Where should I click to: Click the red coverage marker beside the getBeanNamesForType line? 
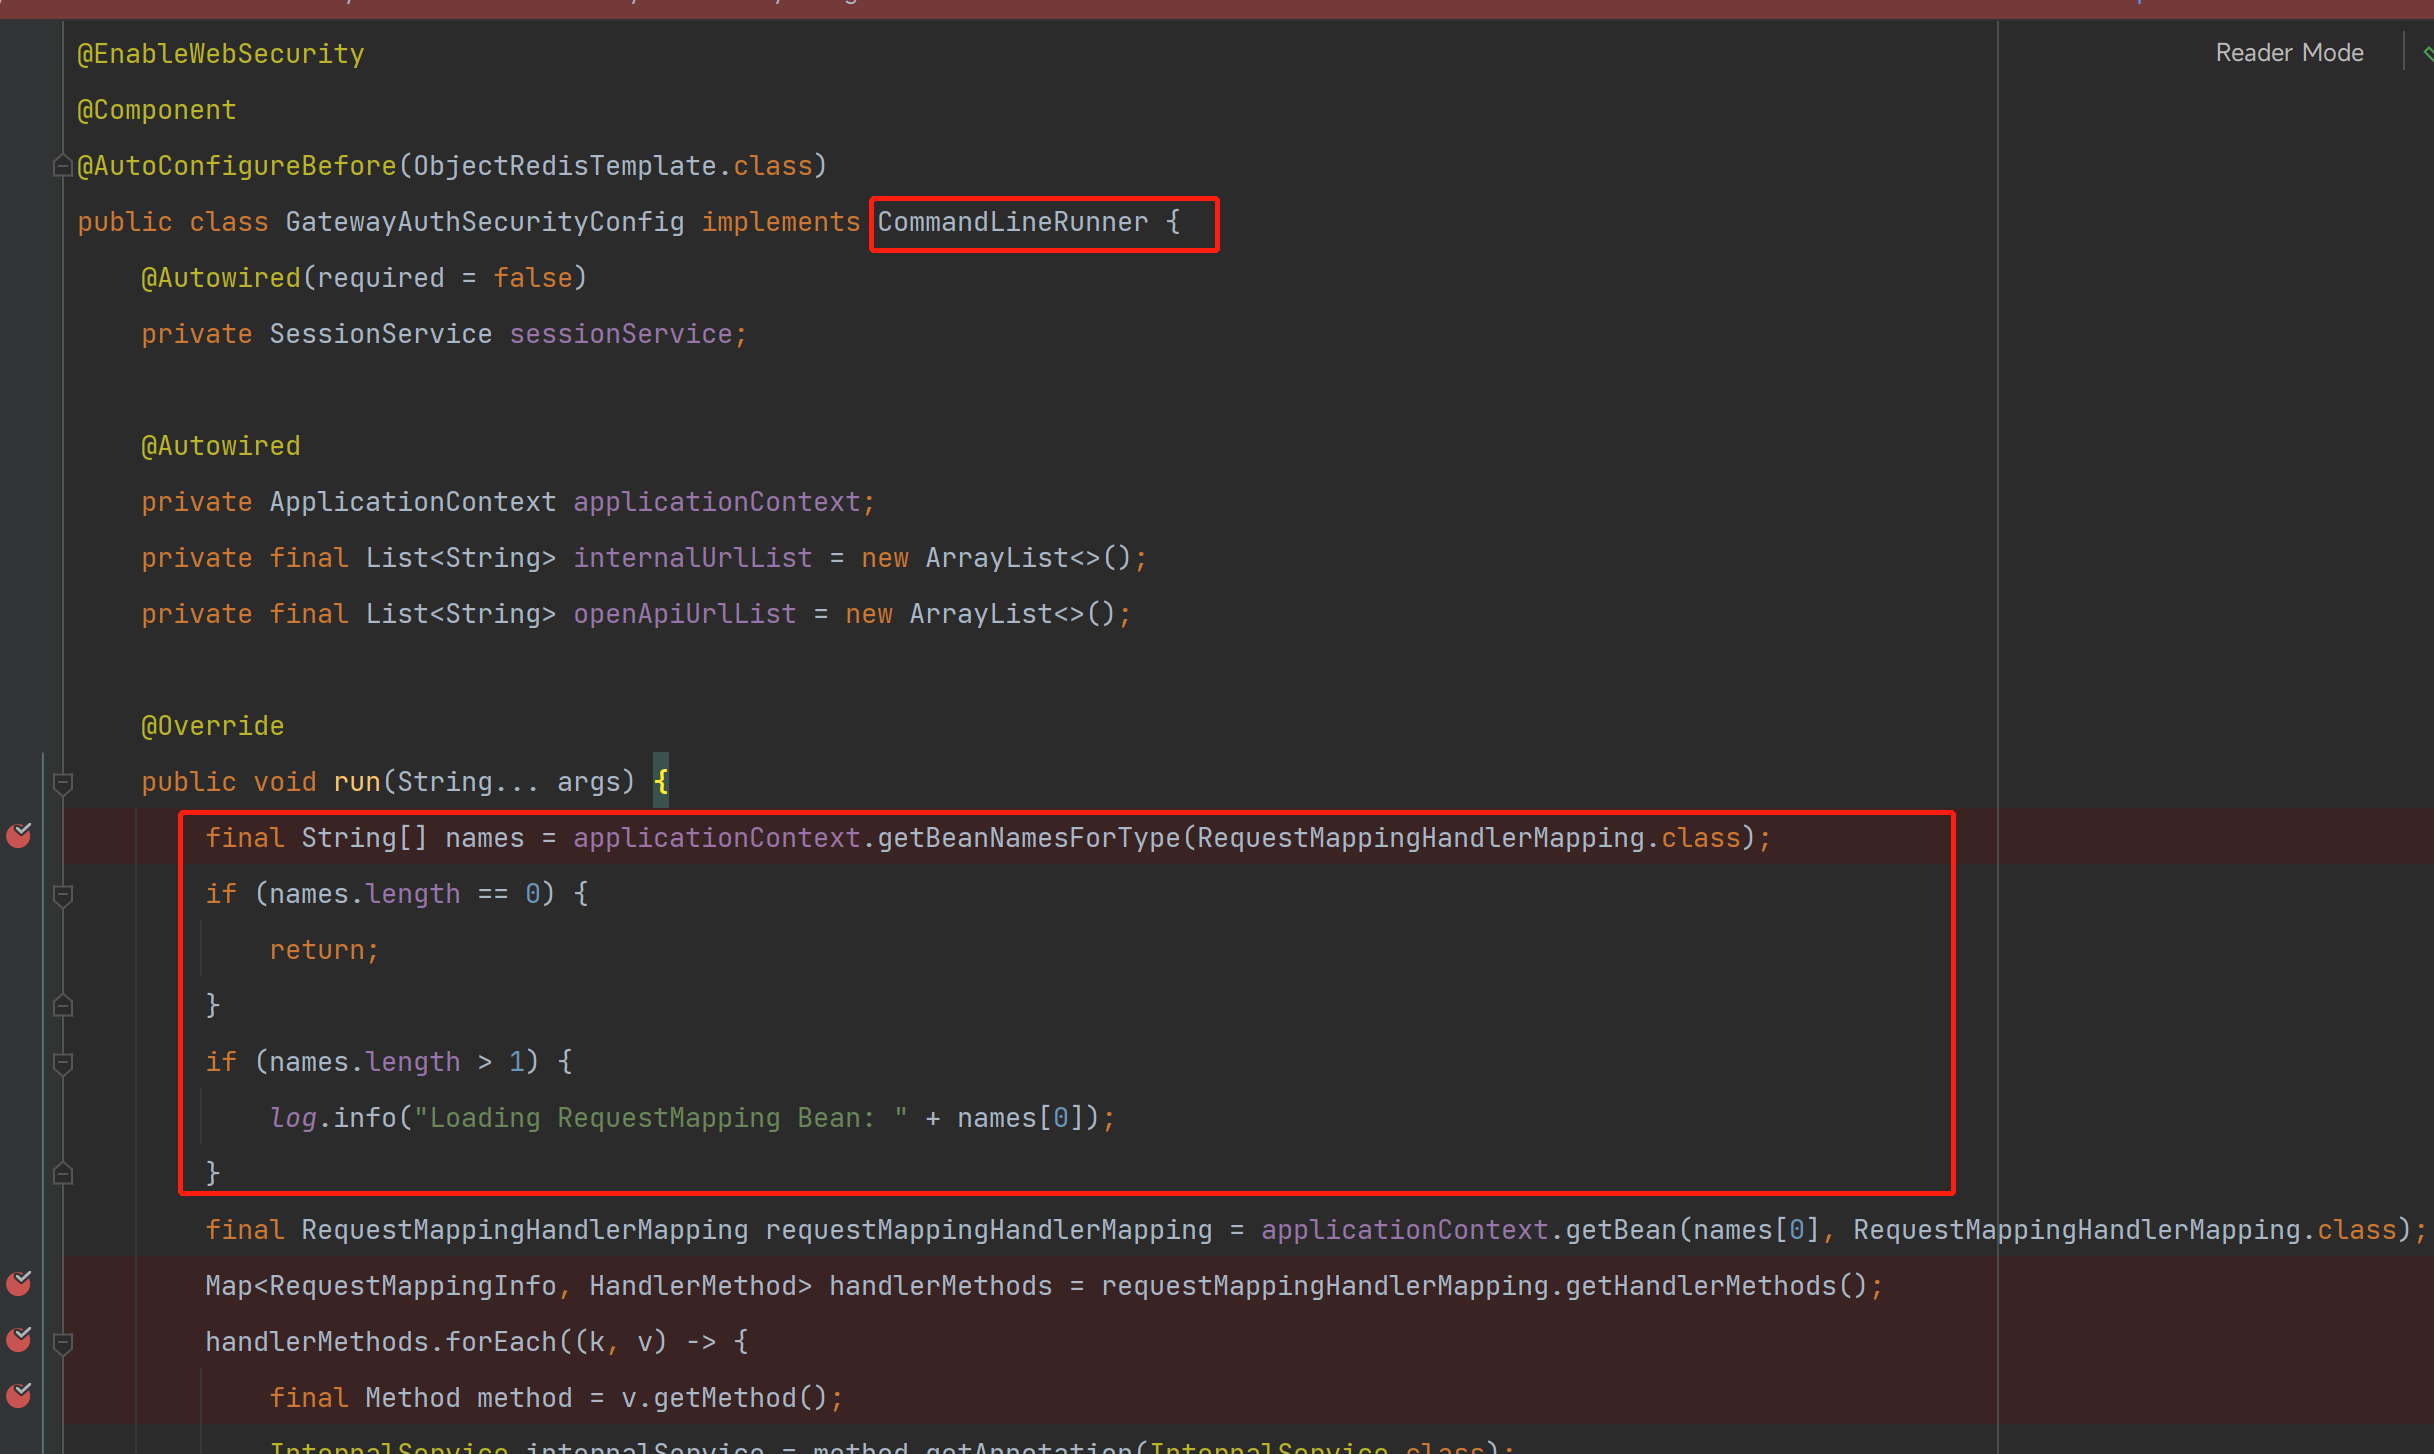click(x=19, y=836)
